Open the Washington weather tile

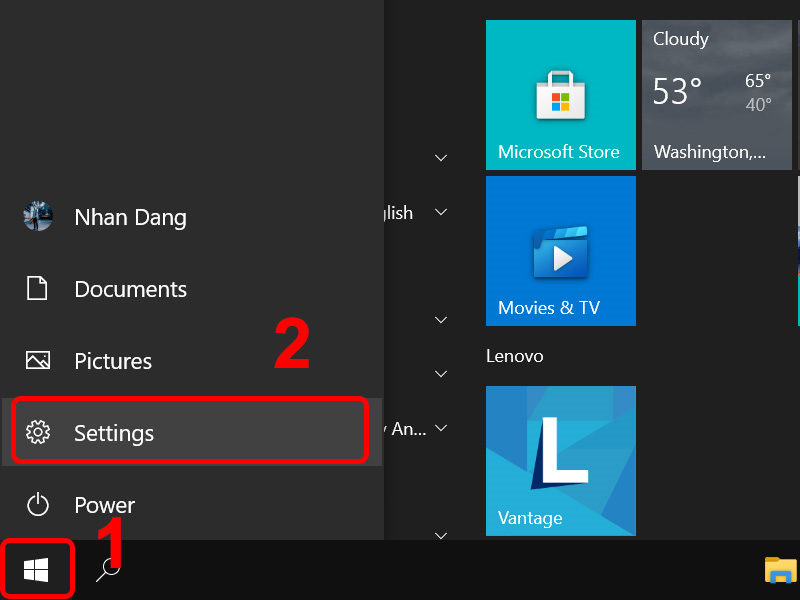(716, 94)
